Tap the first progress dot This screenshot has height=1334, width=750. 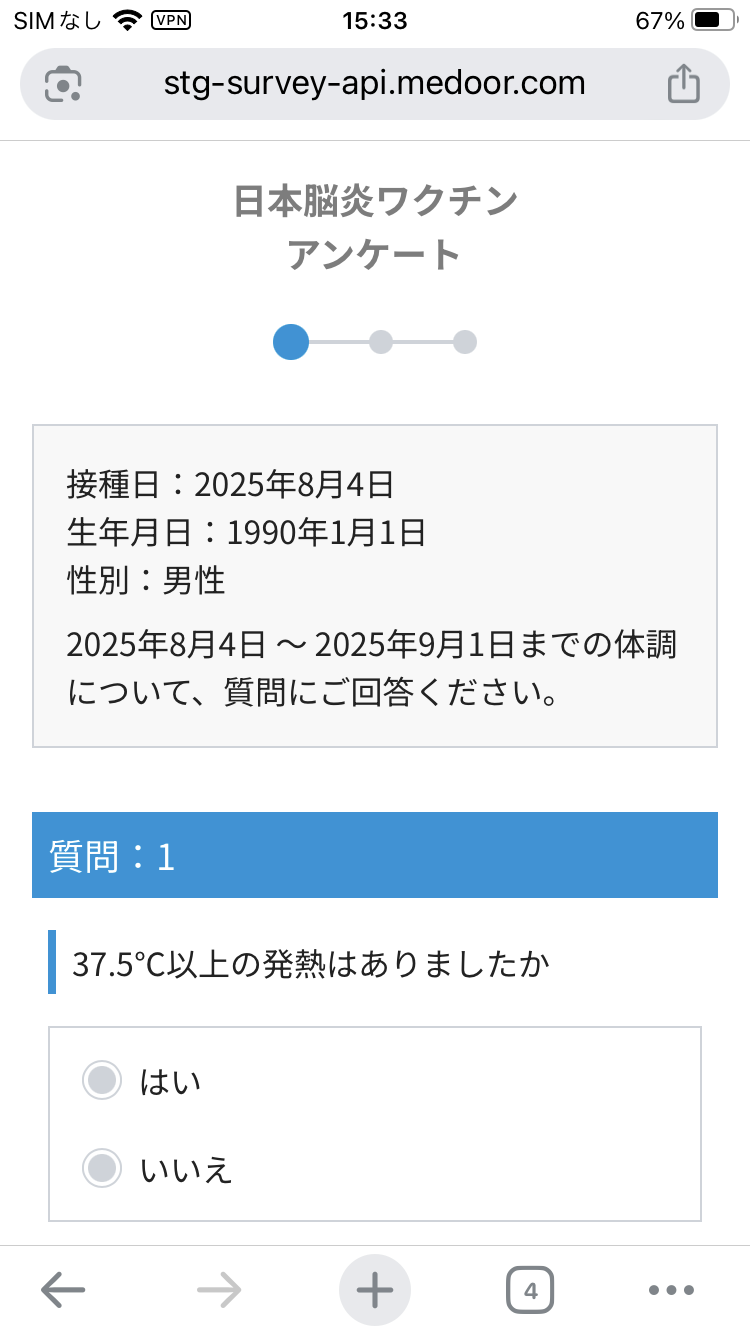point(291,343)
